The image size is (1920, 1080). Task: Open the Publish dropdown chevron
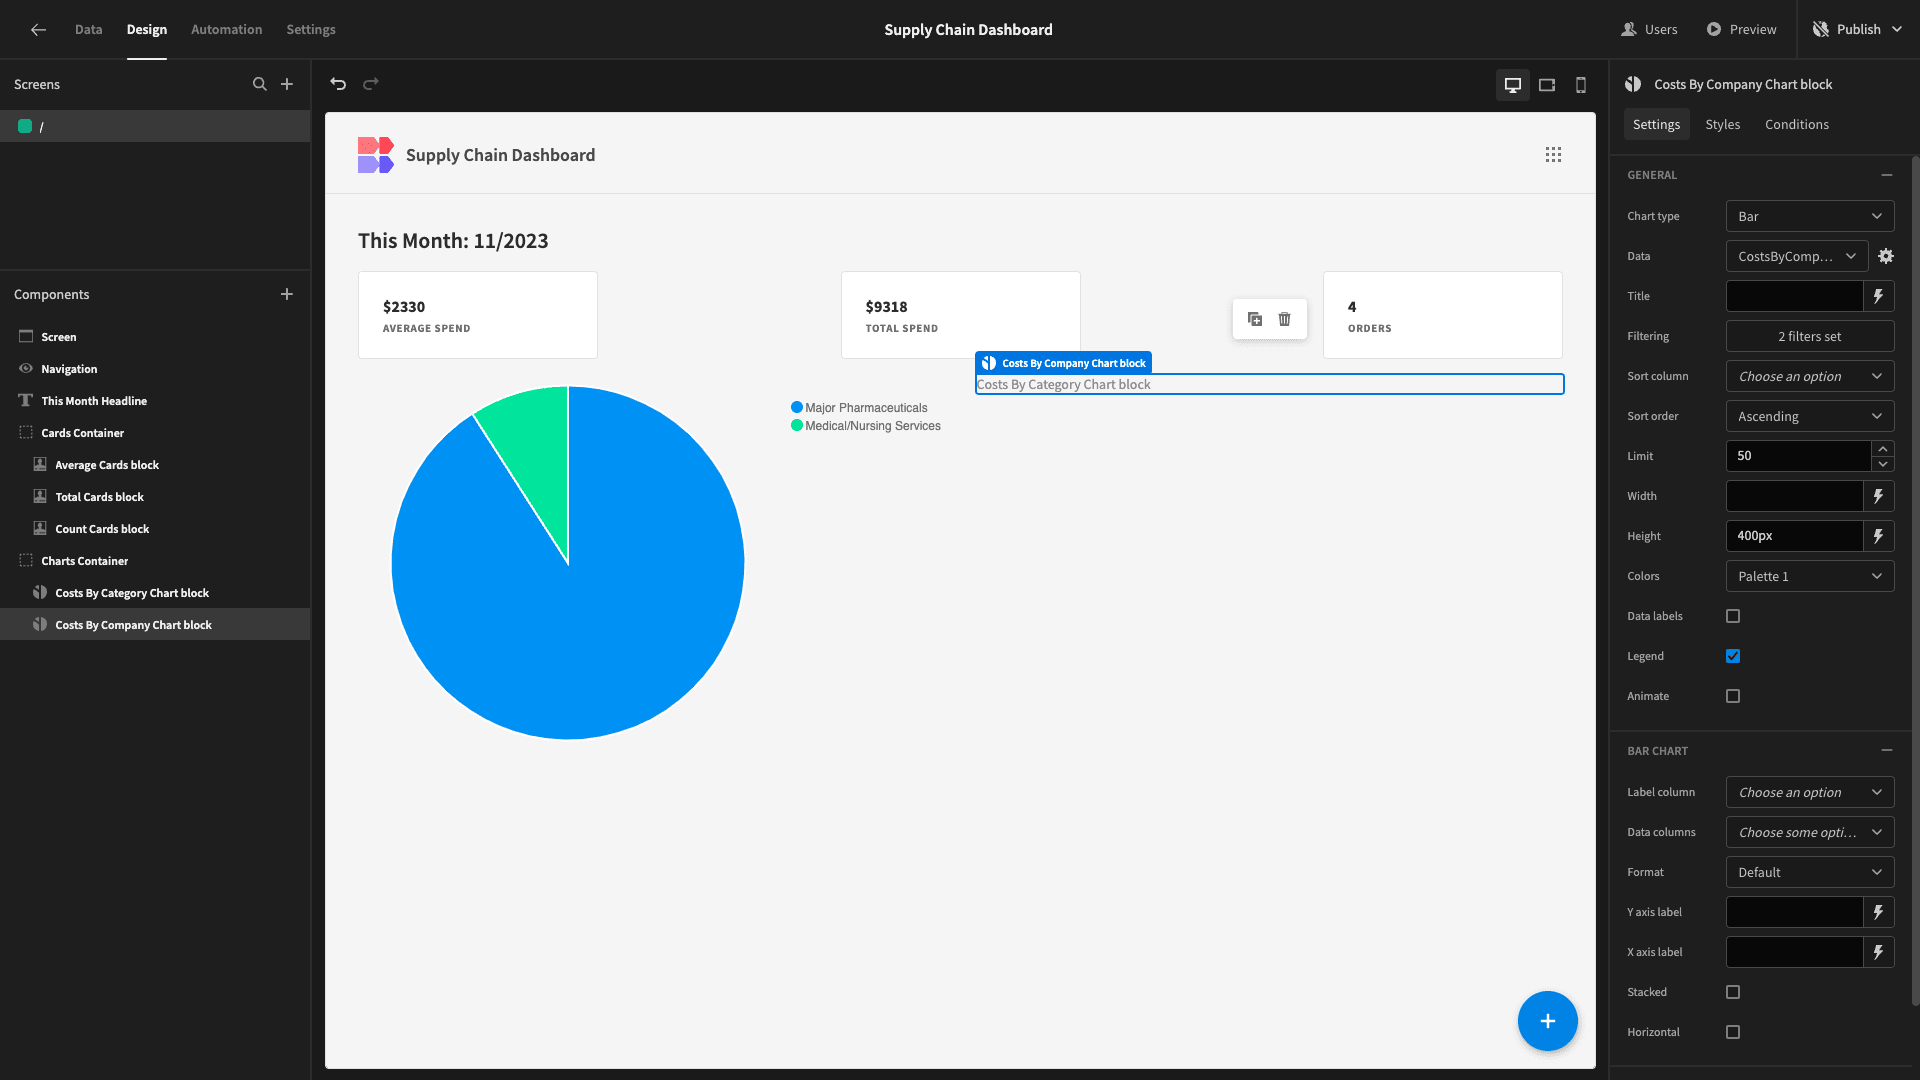pos(1897,30)
